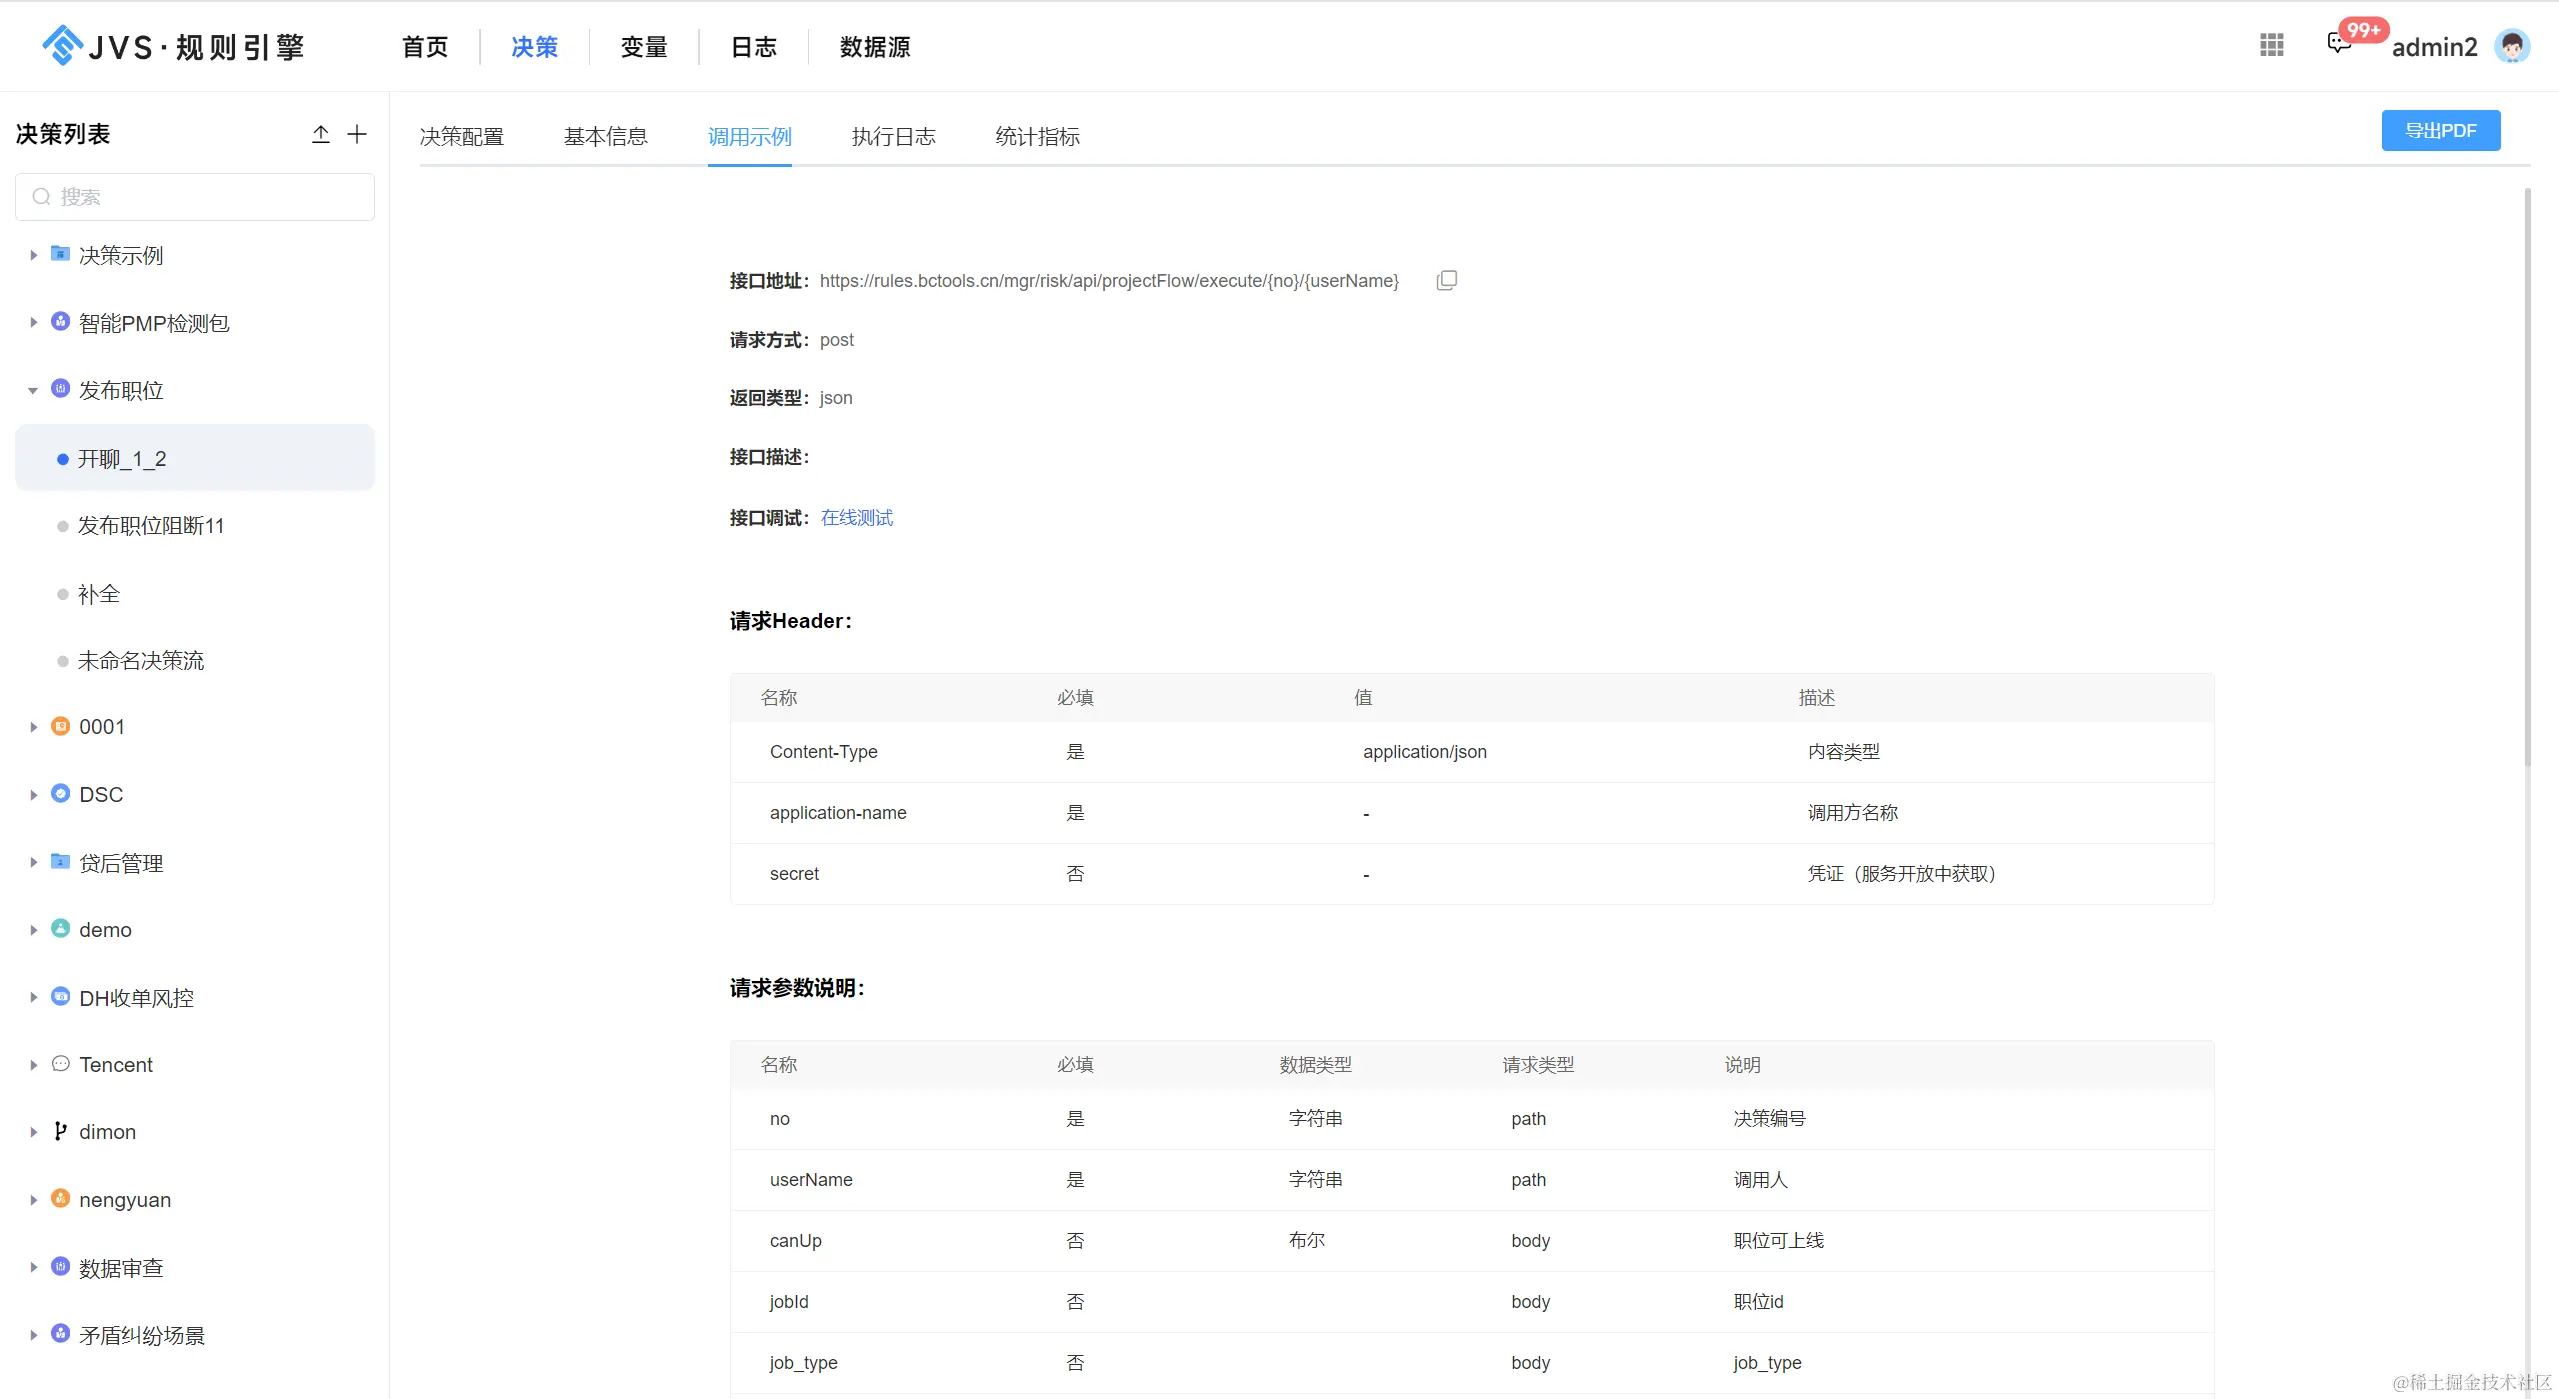Open the 在线测试 link
Image resolution: width=2559 pixels, height=1399 pixels.
click(x=856, y=518)
